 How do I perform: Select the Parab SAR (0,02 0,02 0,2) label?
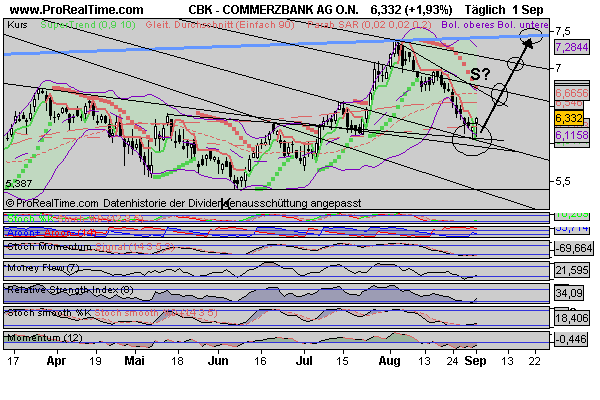click(369, 25)
